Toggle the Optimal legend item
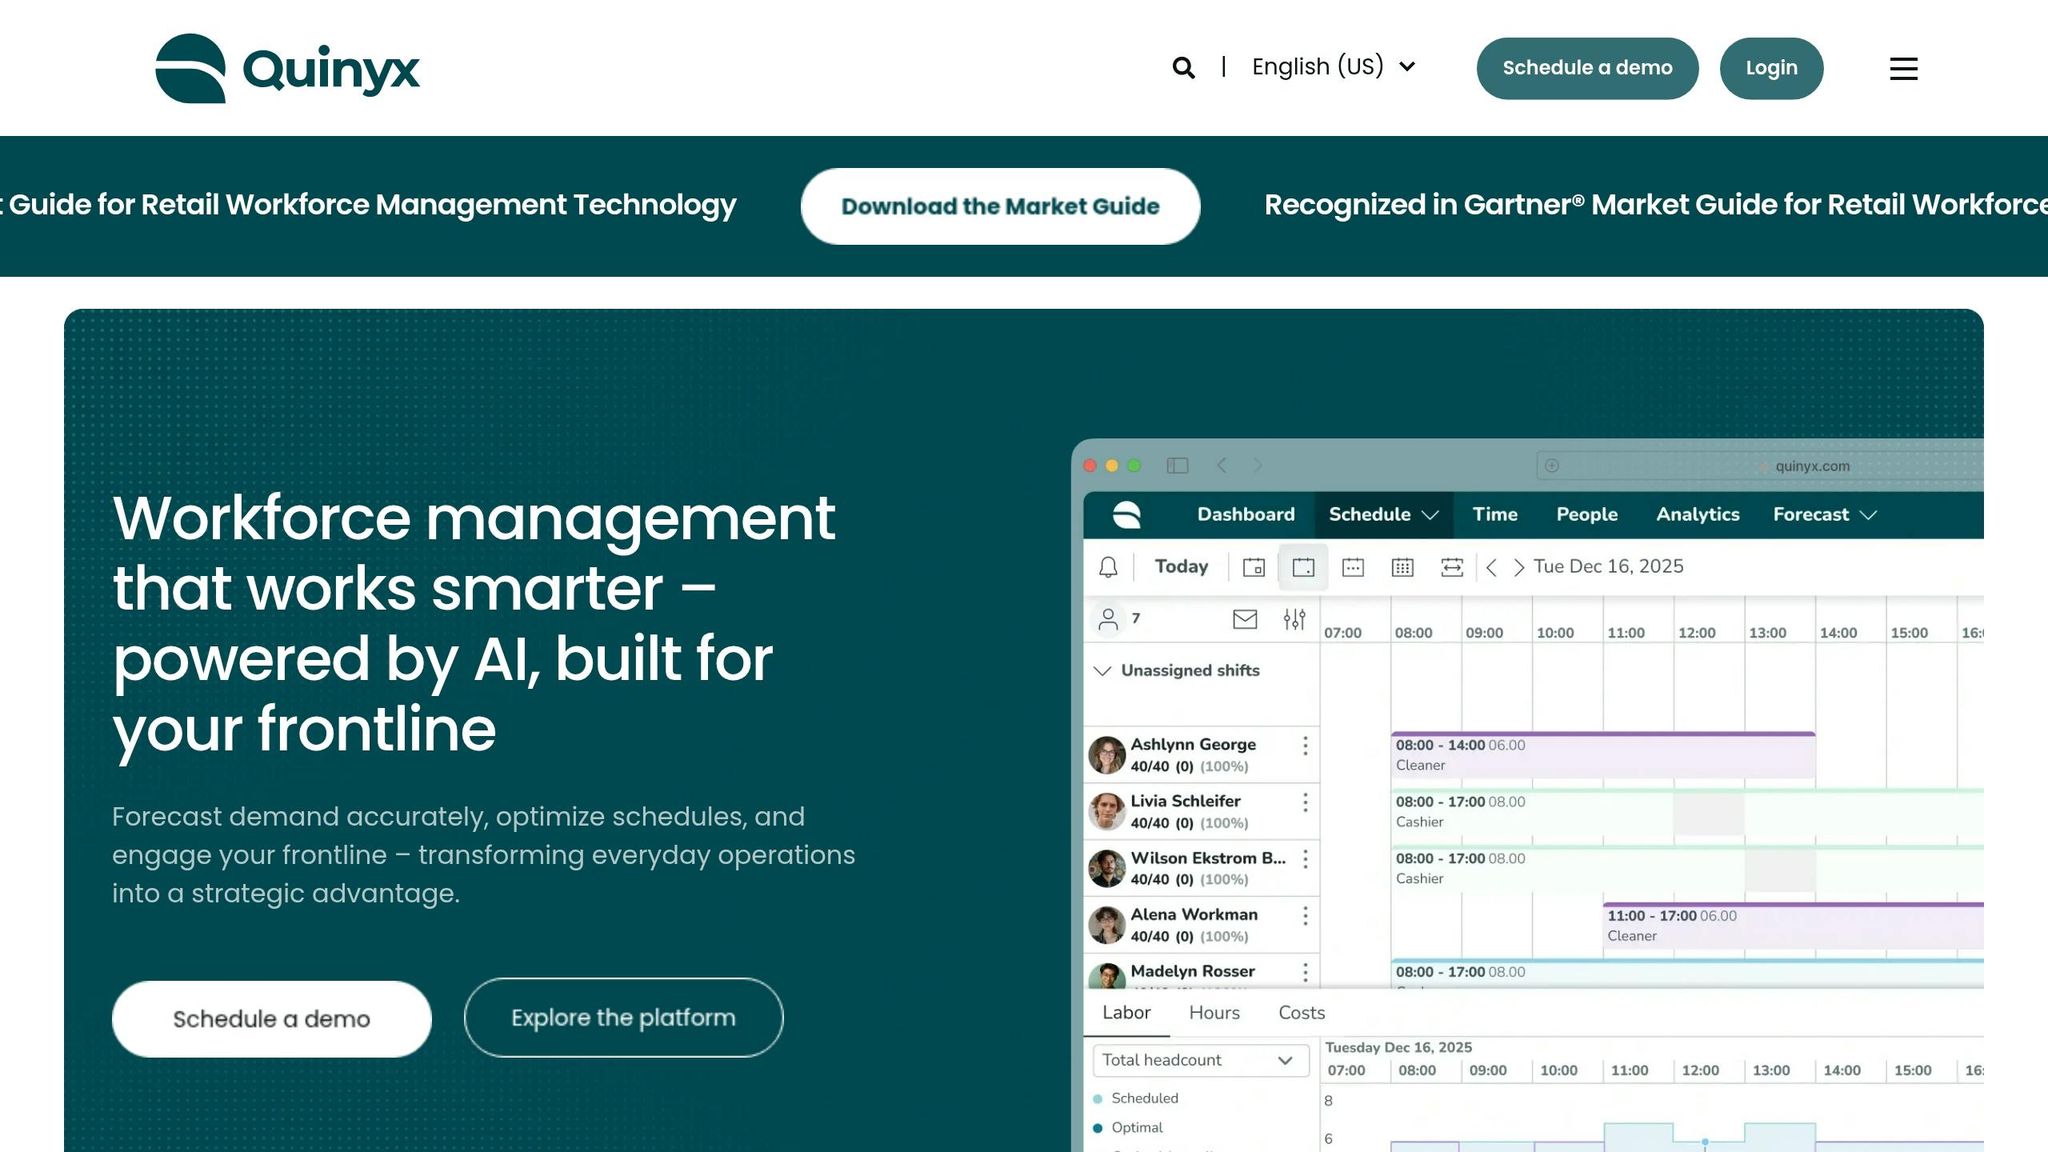2048x1152 pixels. [x=1128, y=1128]
